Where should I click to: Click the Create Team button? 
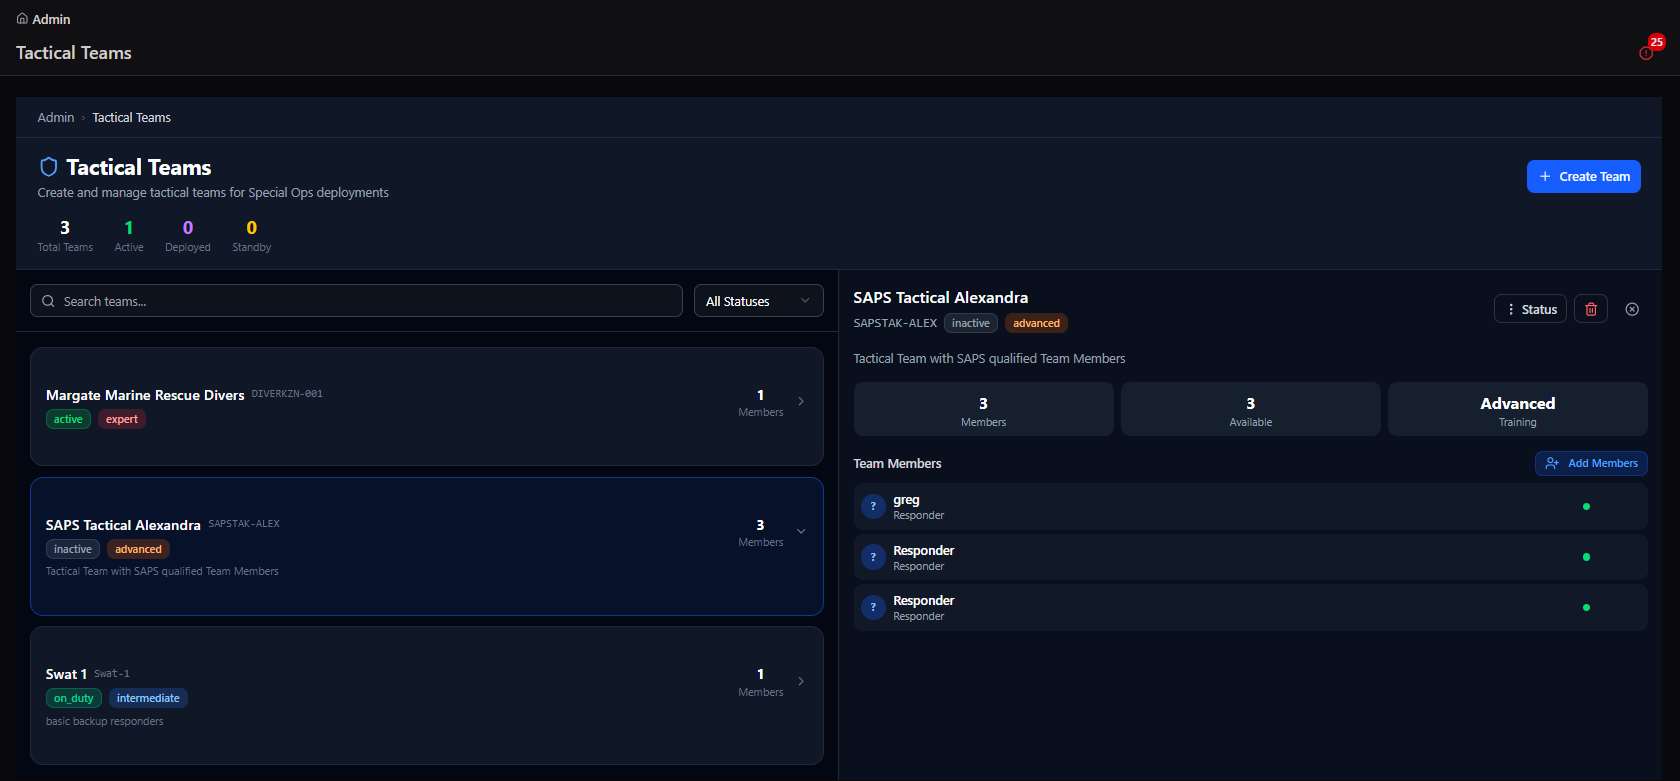point(1583,176)
